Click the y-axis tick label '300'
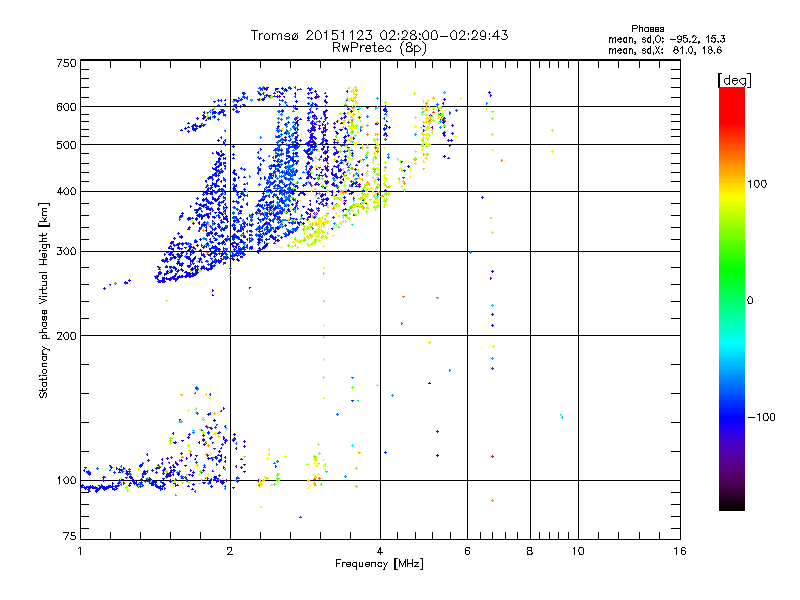Viewport: 800px width, 600px height. [x=67, y=252]
